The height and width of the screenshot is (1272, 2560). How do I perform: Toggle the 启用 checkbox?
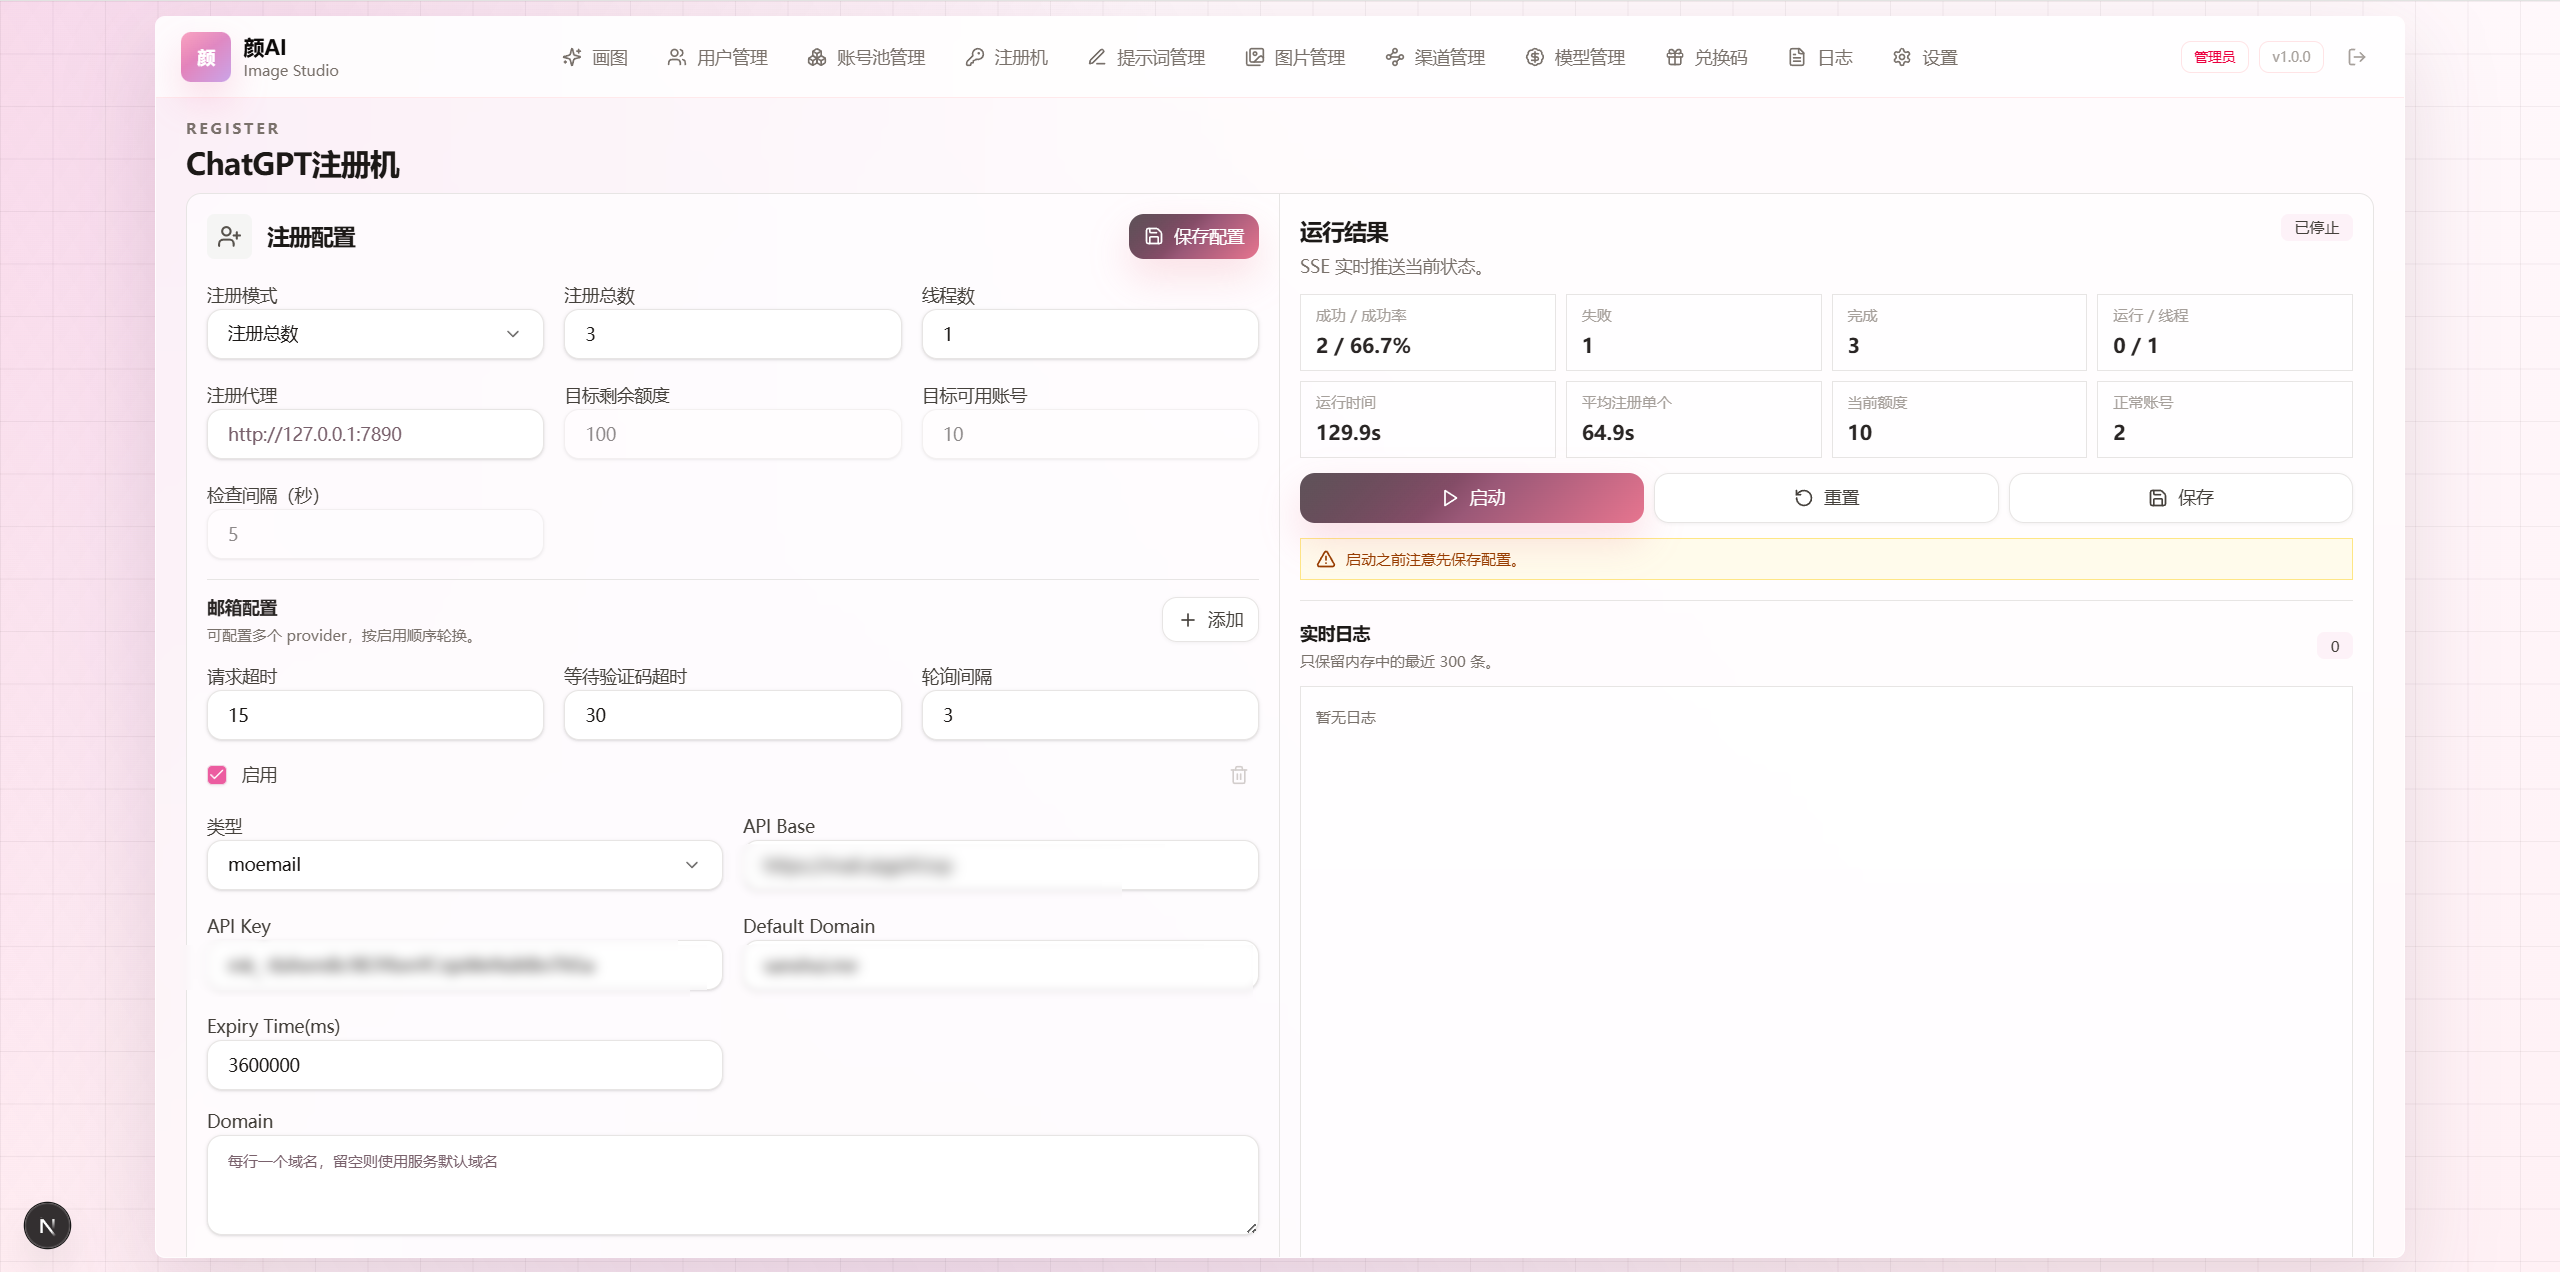[x=217, y=775]
